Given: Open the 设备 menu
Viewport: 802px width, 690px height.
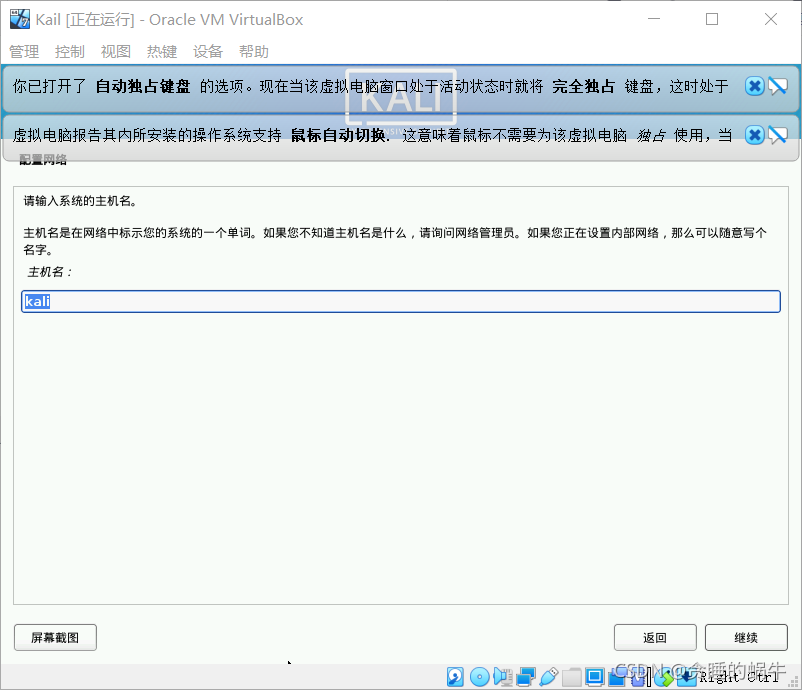Looking at the screenshot, I should (x=208, y=51).
